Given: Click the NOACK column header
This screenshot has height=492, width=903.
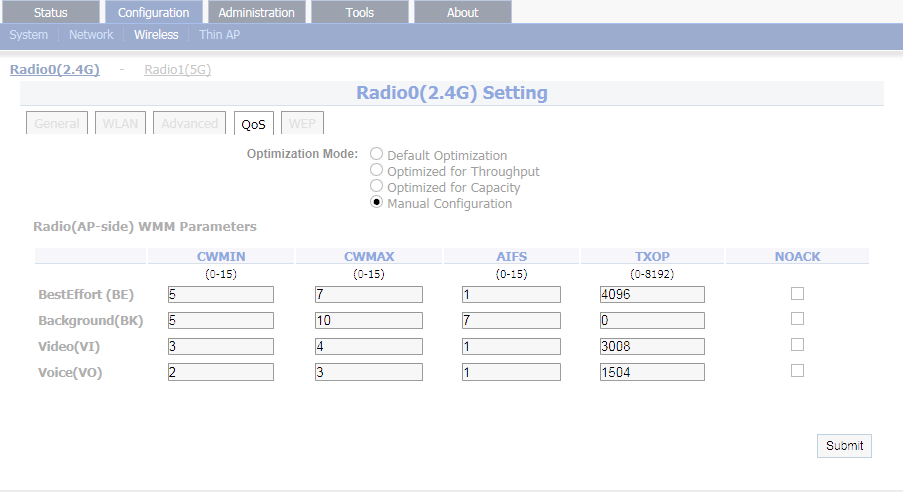Looking at the screenshot, I should coord(797,256).
